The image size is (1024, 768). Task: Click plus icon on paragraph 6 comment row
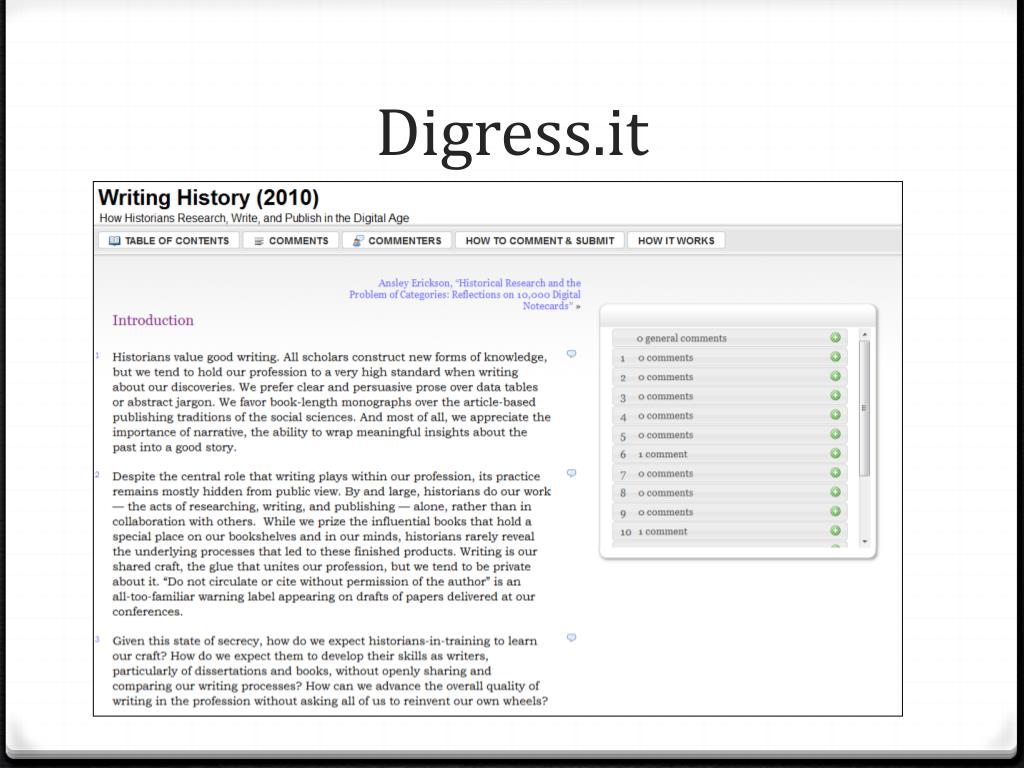(x=835, y=453)
